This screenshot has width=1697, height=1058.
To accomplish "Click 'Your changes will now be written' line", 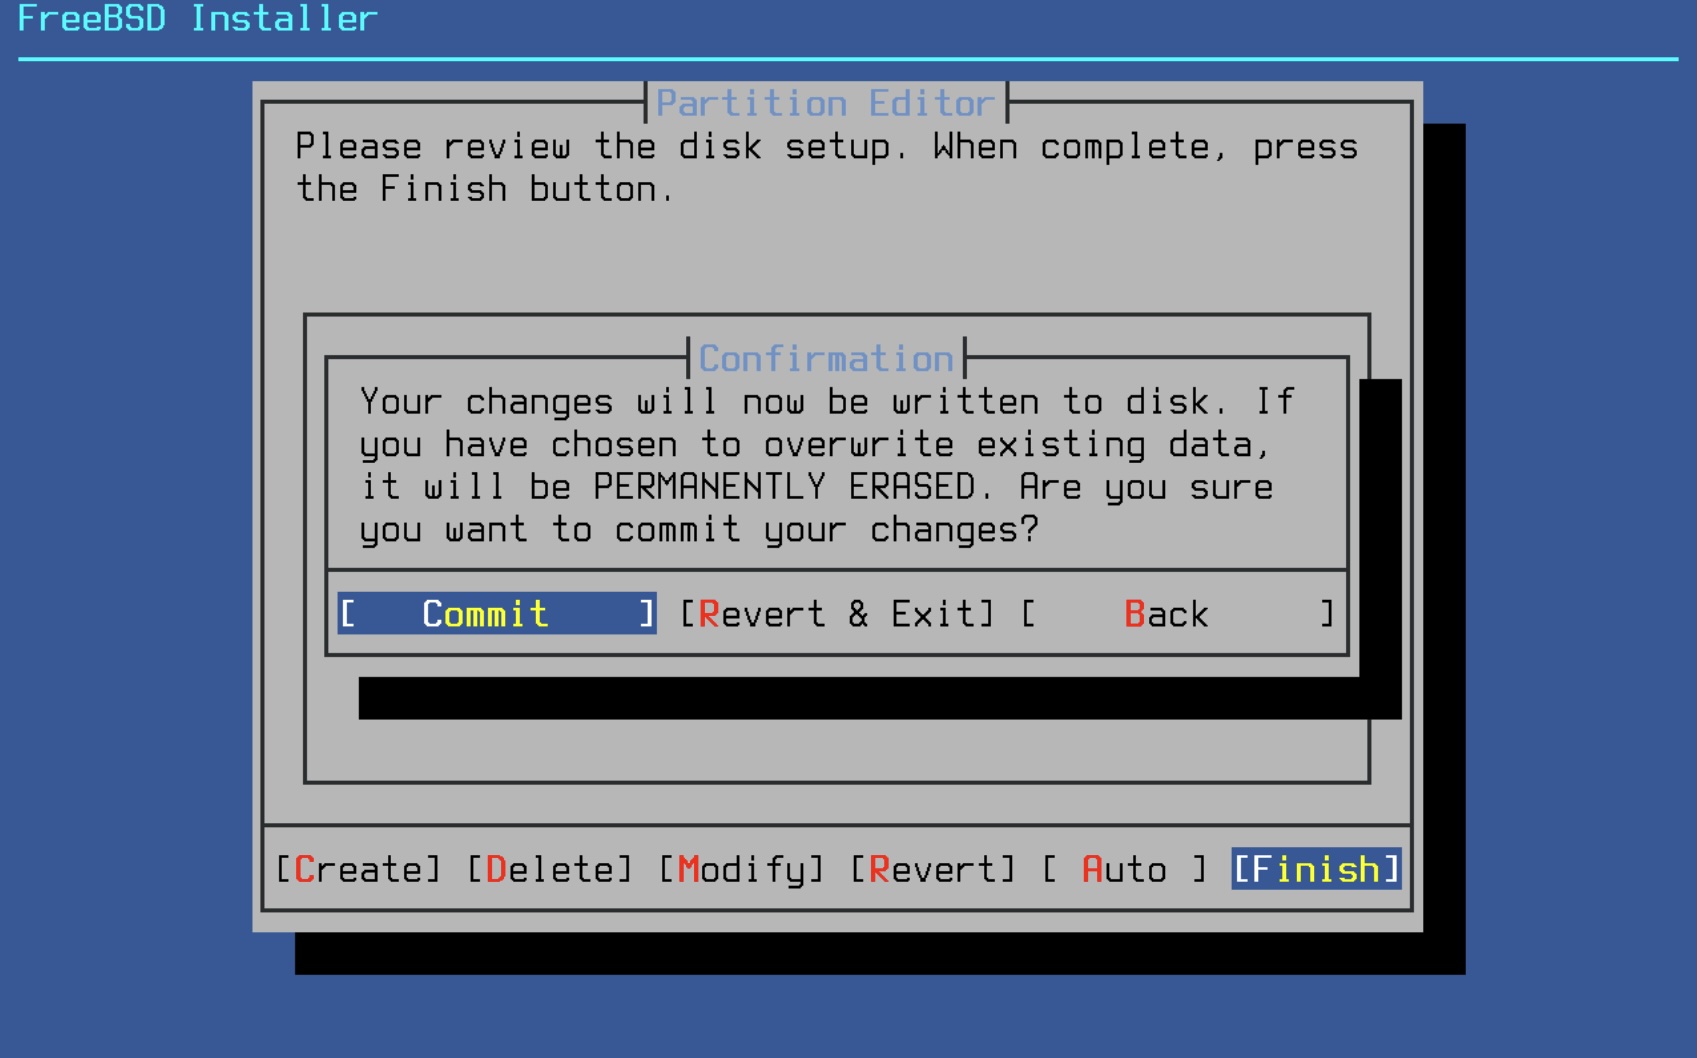I will pos(700,401).
